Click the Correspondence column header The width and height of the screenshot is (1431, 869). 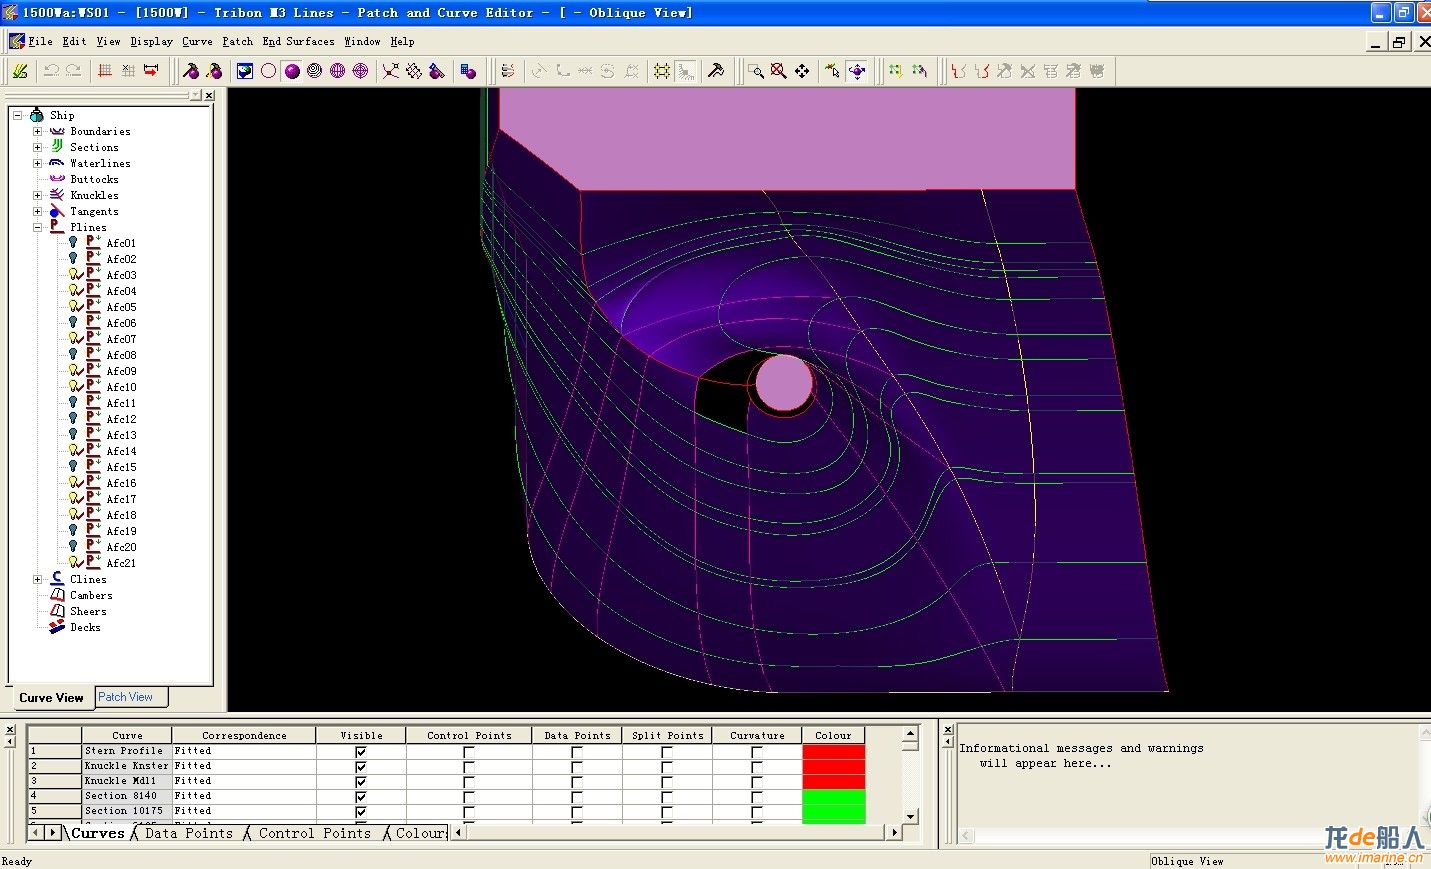tap(244, 735)
